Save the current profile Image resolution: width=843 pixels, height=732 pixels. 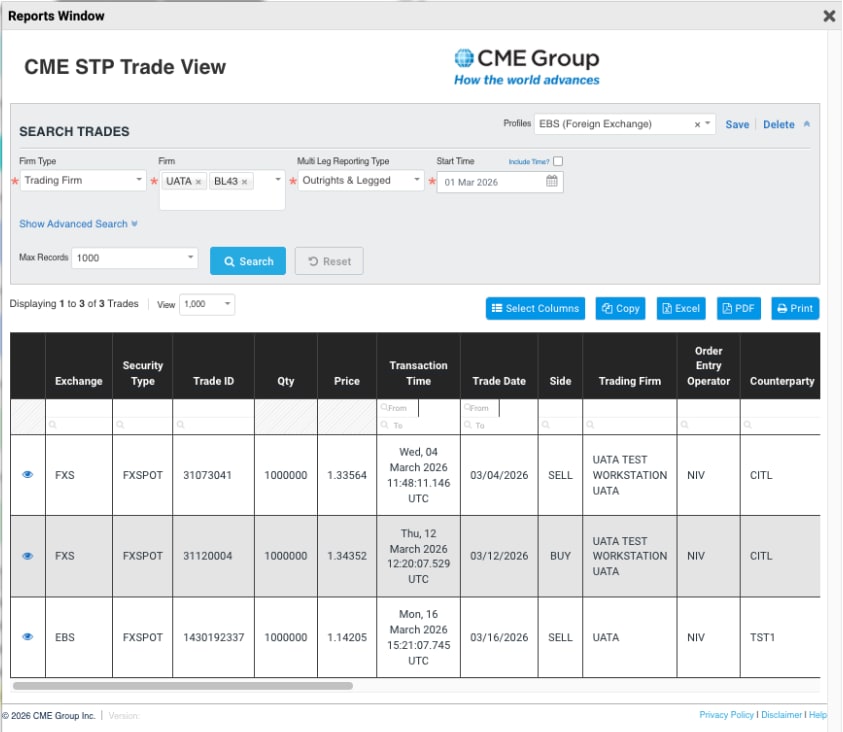click(x=737, y=124)
